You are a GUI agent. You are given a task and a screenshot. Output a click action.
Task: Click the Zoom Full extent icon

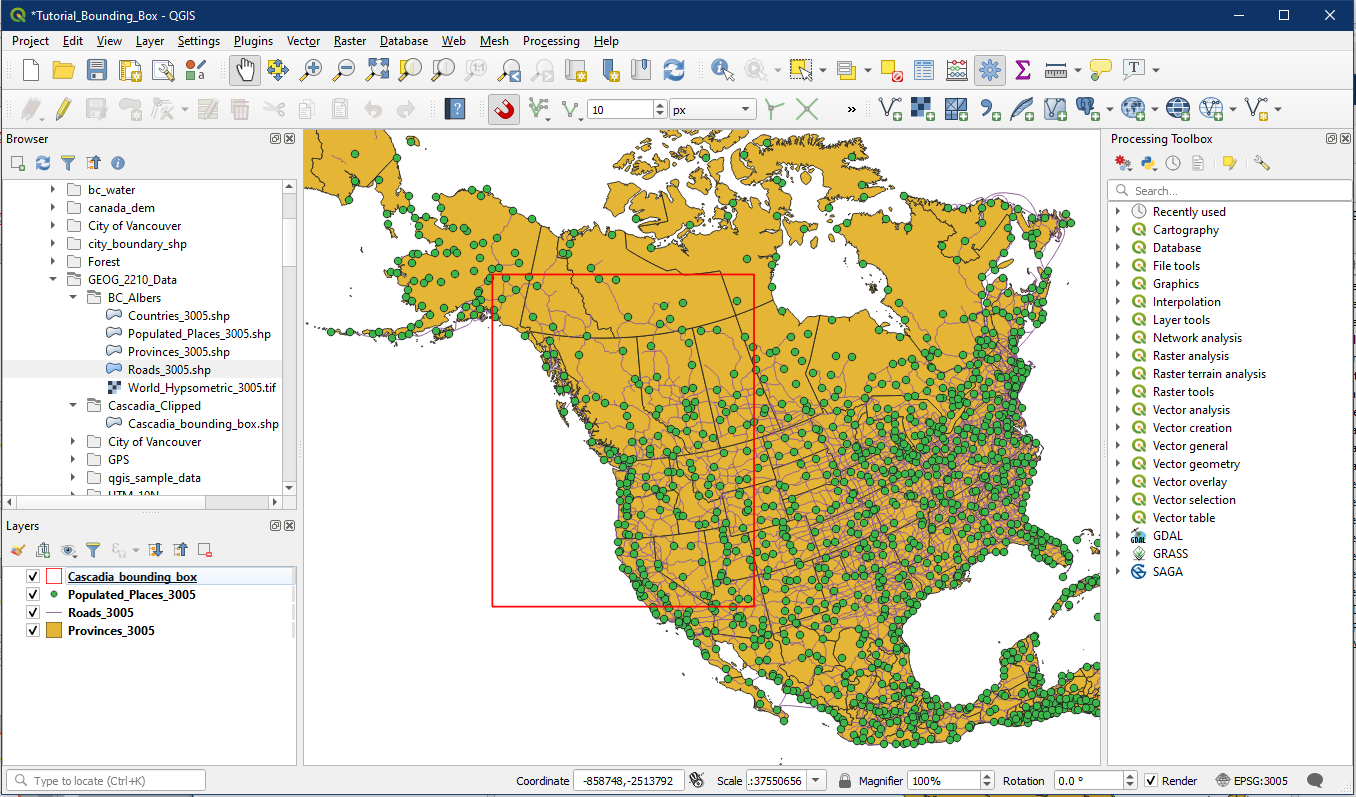pos(377,70)
